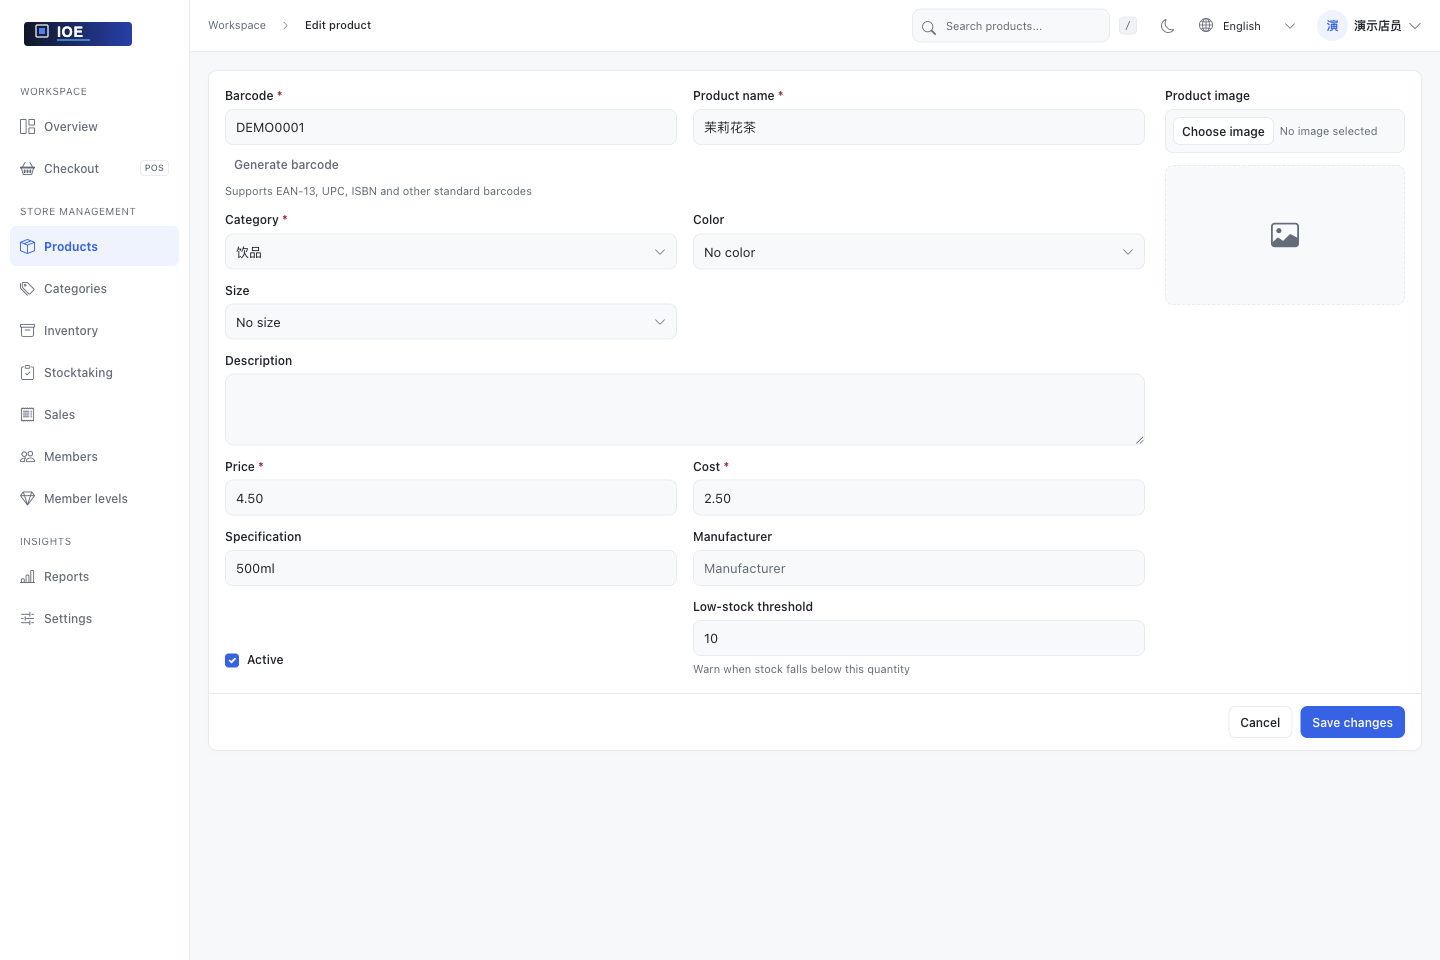The height and width of the screenshot is (960, 1440).
Task: Click the Manufacturer input field
Action: 919,568
